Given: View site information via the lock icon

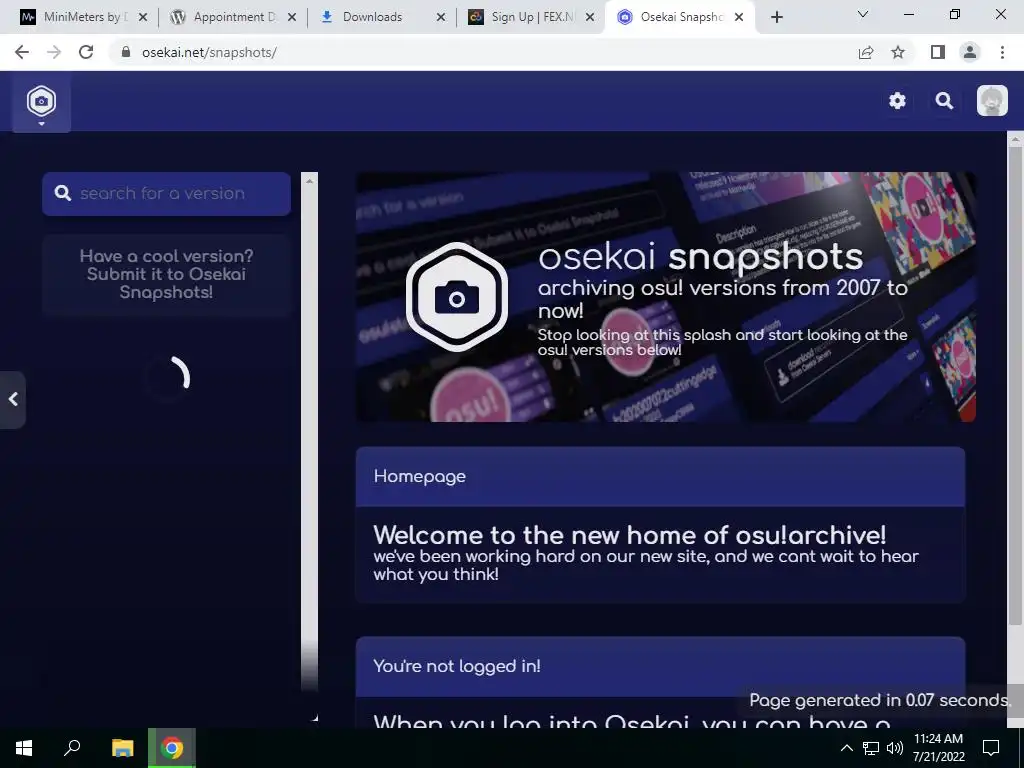Looking at the screenshot, I should pos(126,52).
